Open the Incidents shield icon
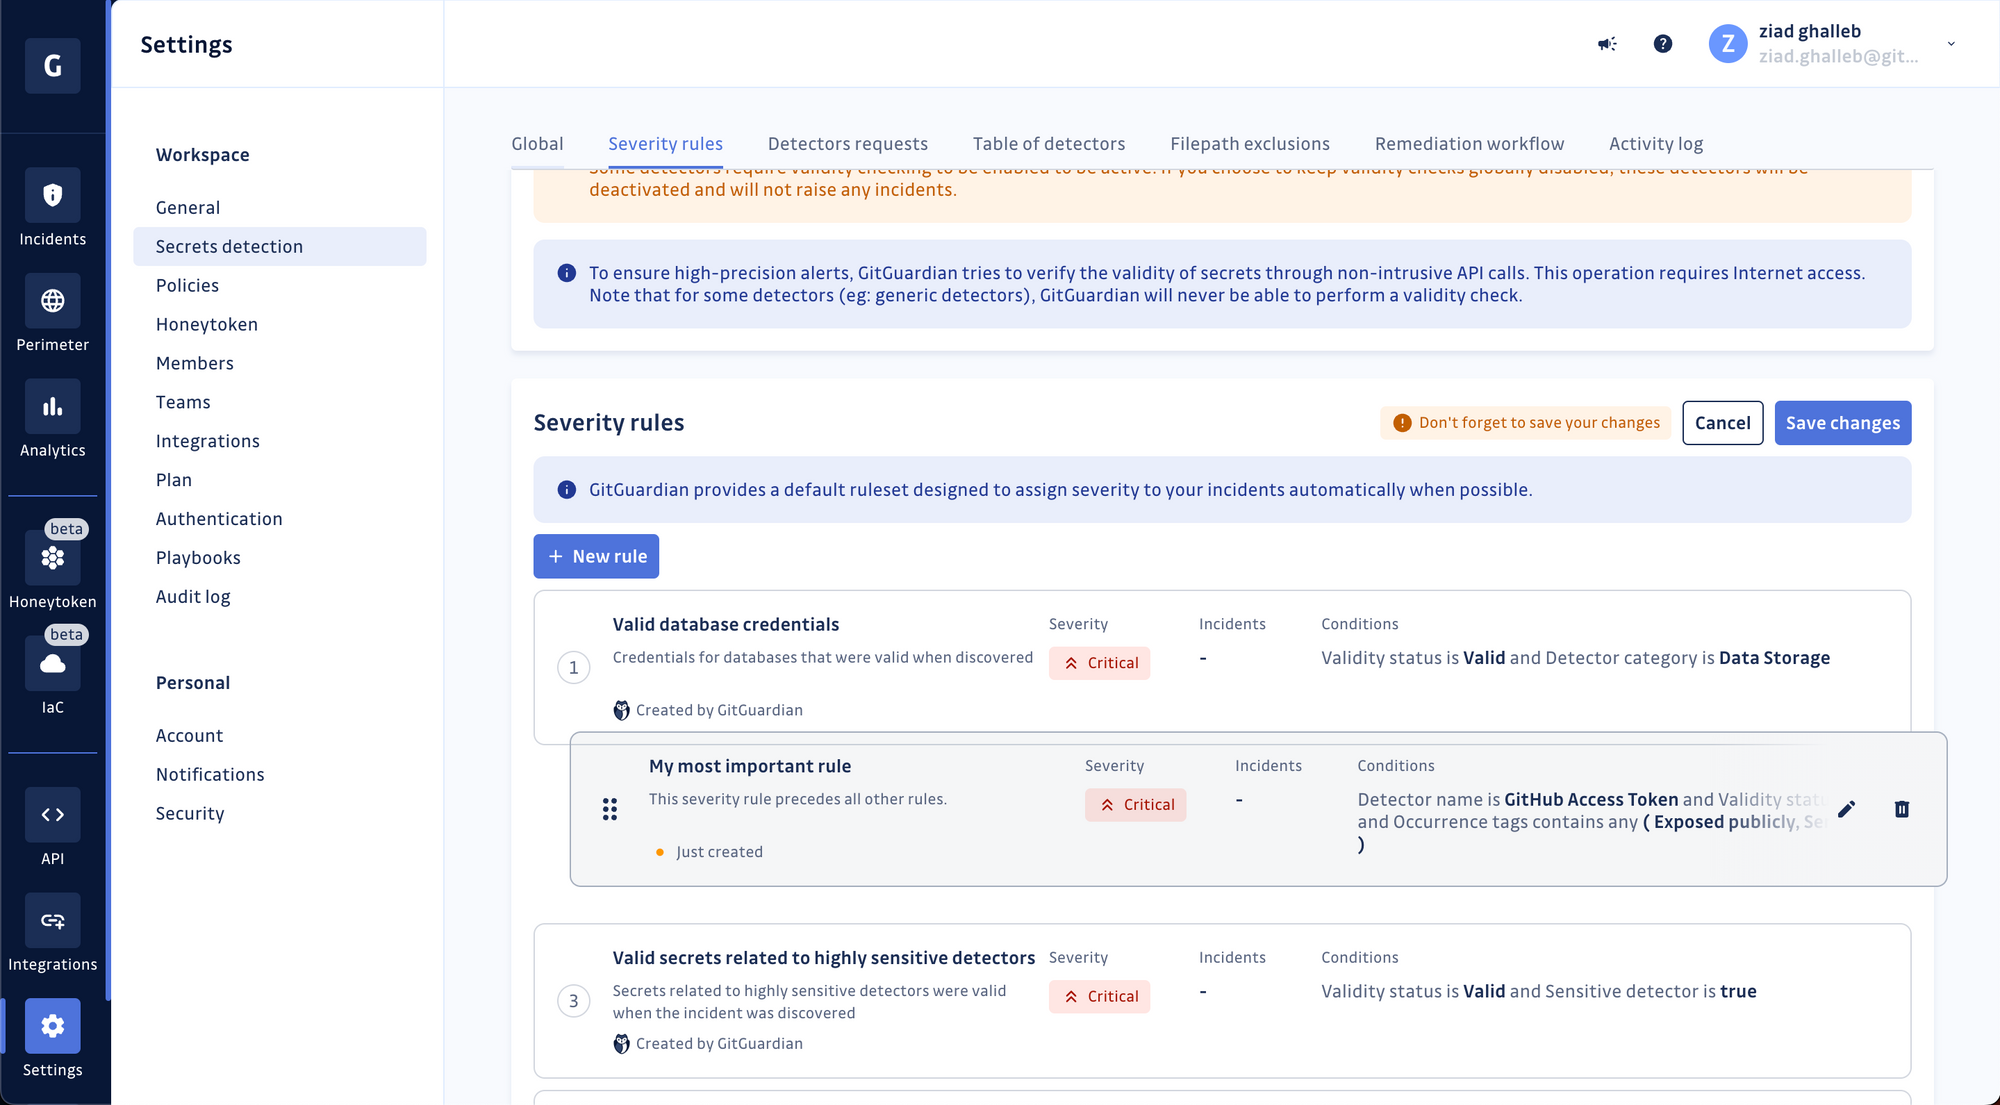 tap(53, 195)
